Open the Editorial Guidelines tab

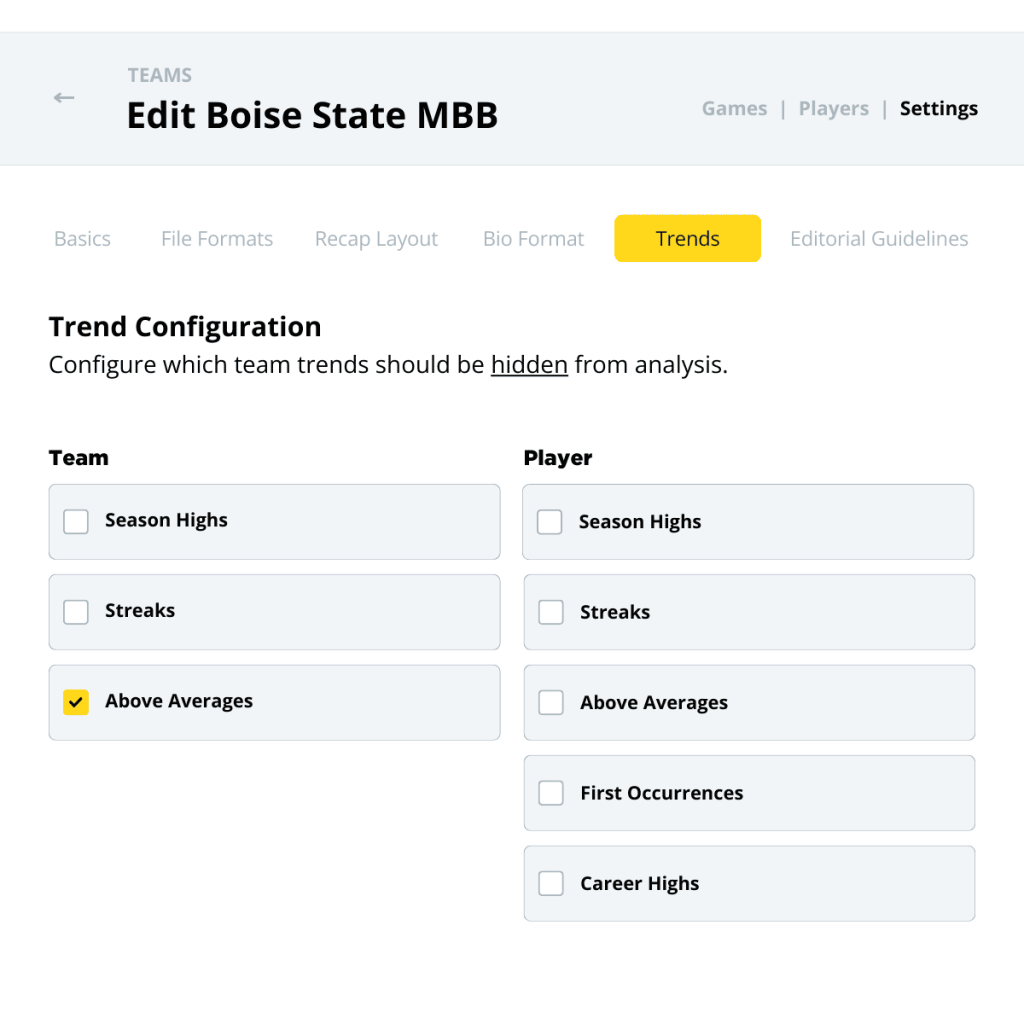coord(879,239)
